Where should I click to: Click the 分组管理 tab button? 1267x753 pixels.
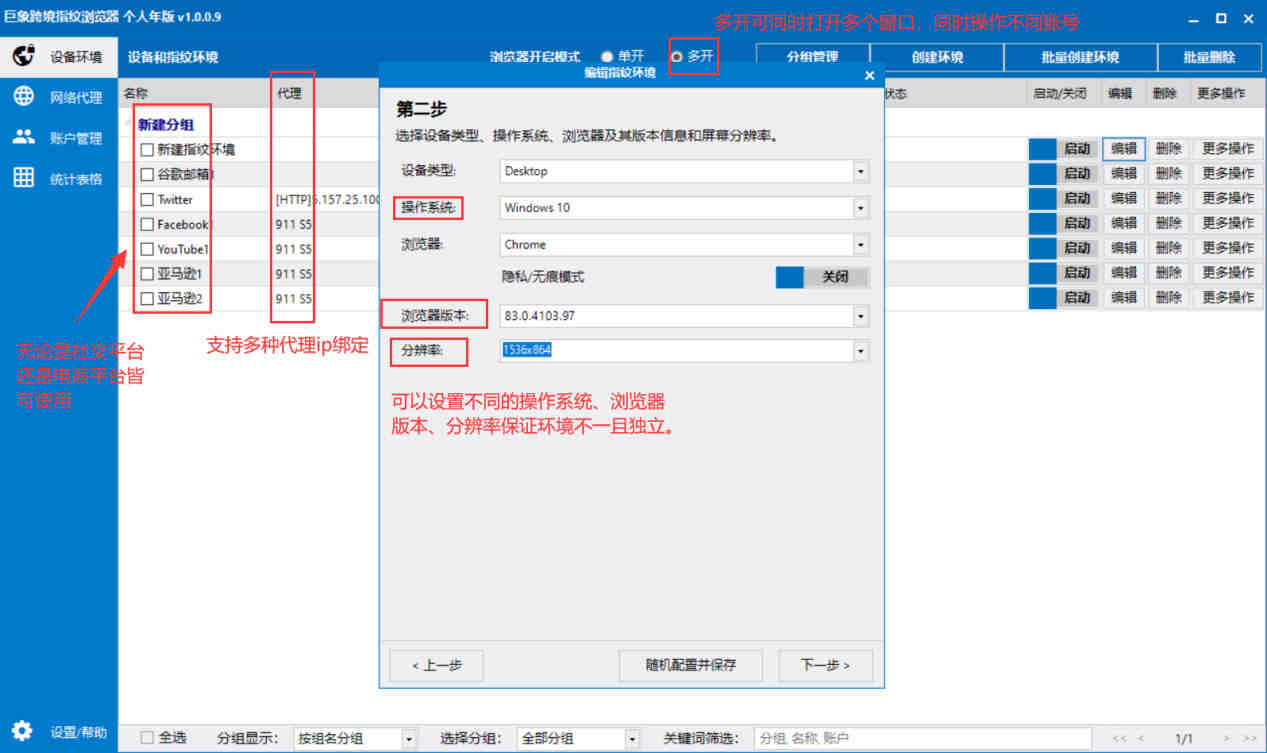click(x=812, y=58)
